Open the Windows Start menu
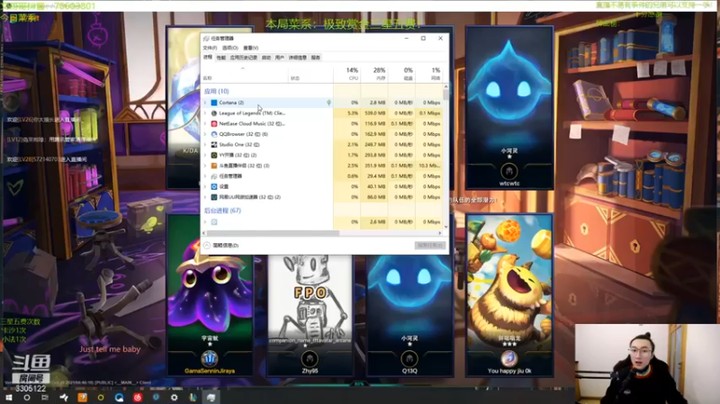 pos(8,398)
